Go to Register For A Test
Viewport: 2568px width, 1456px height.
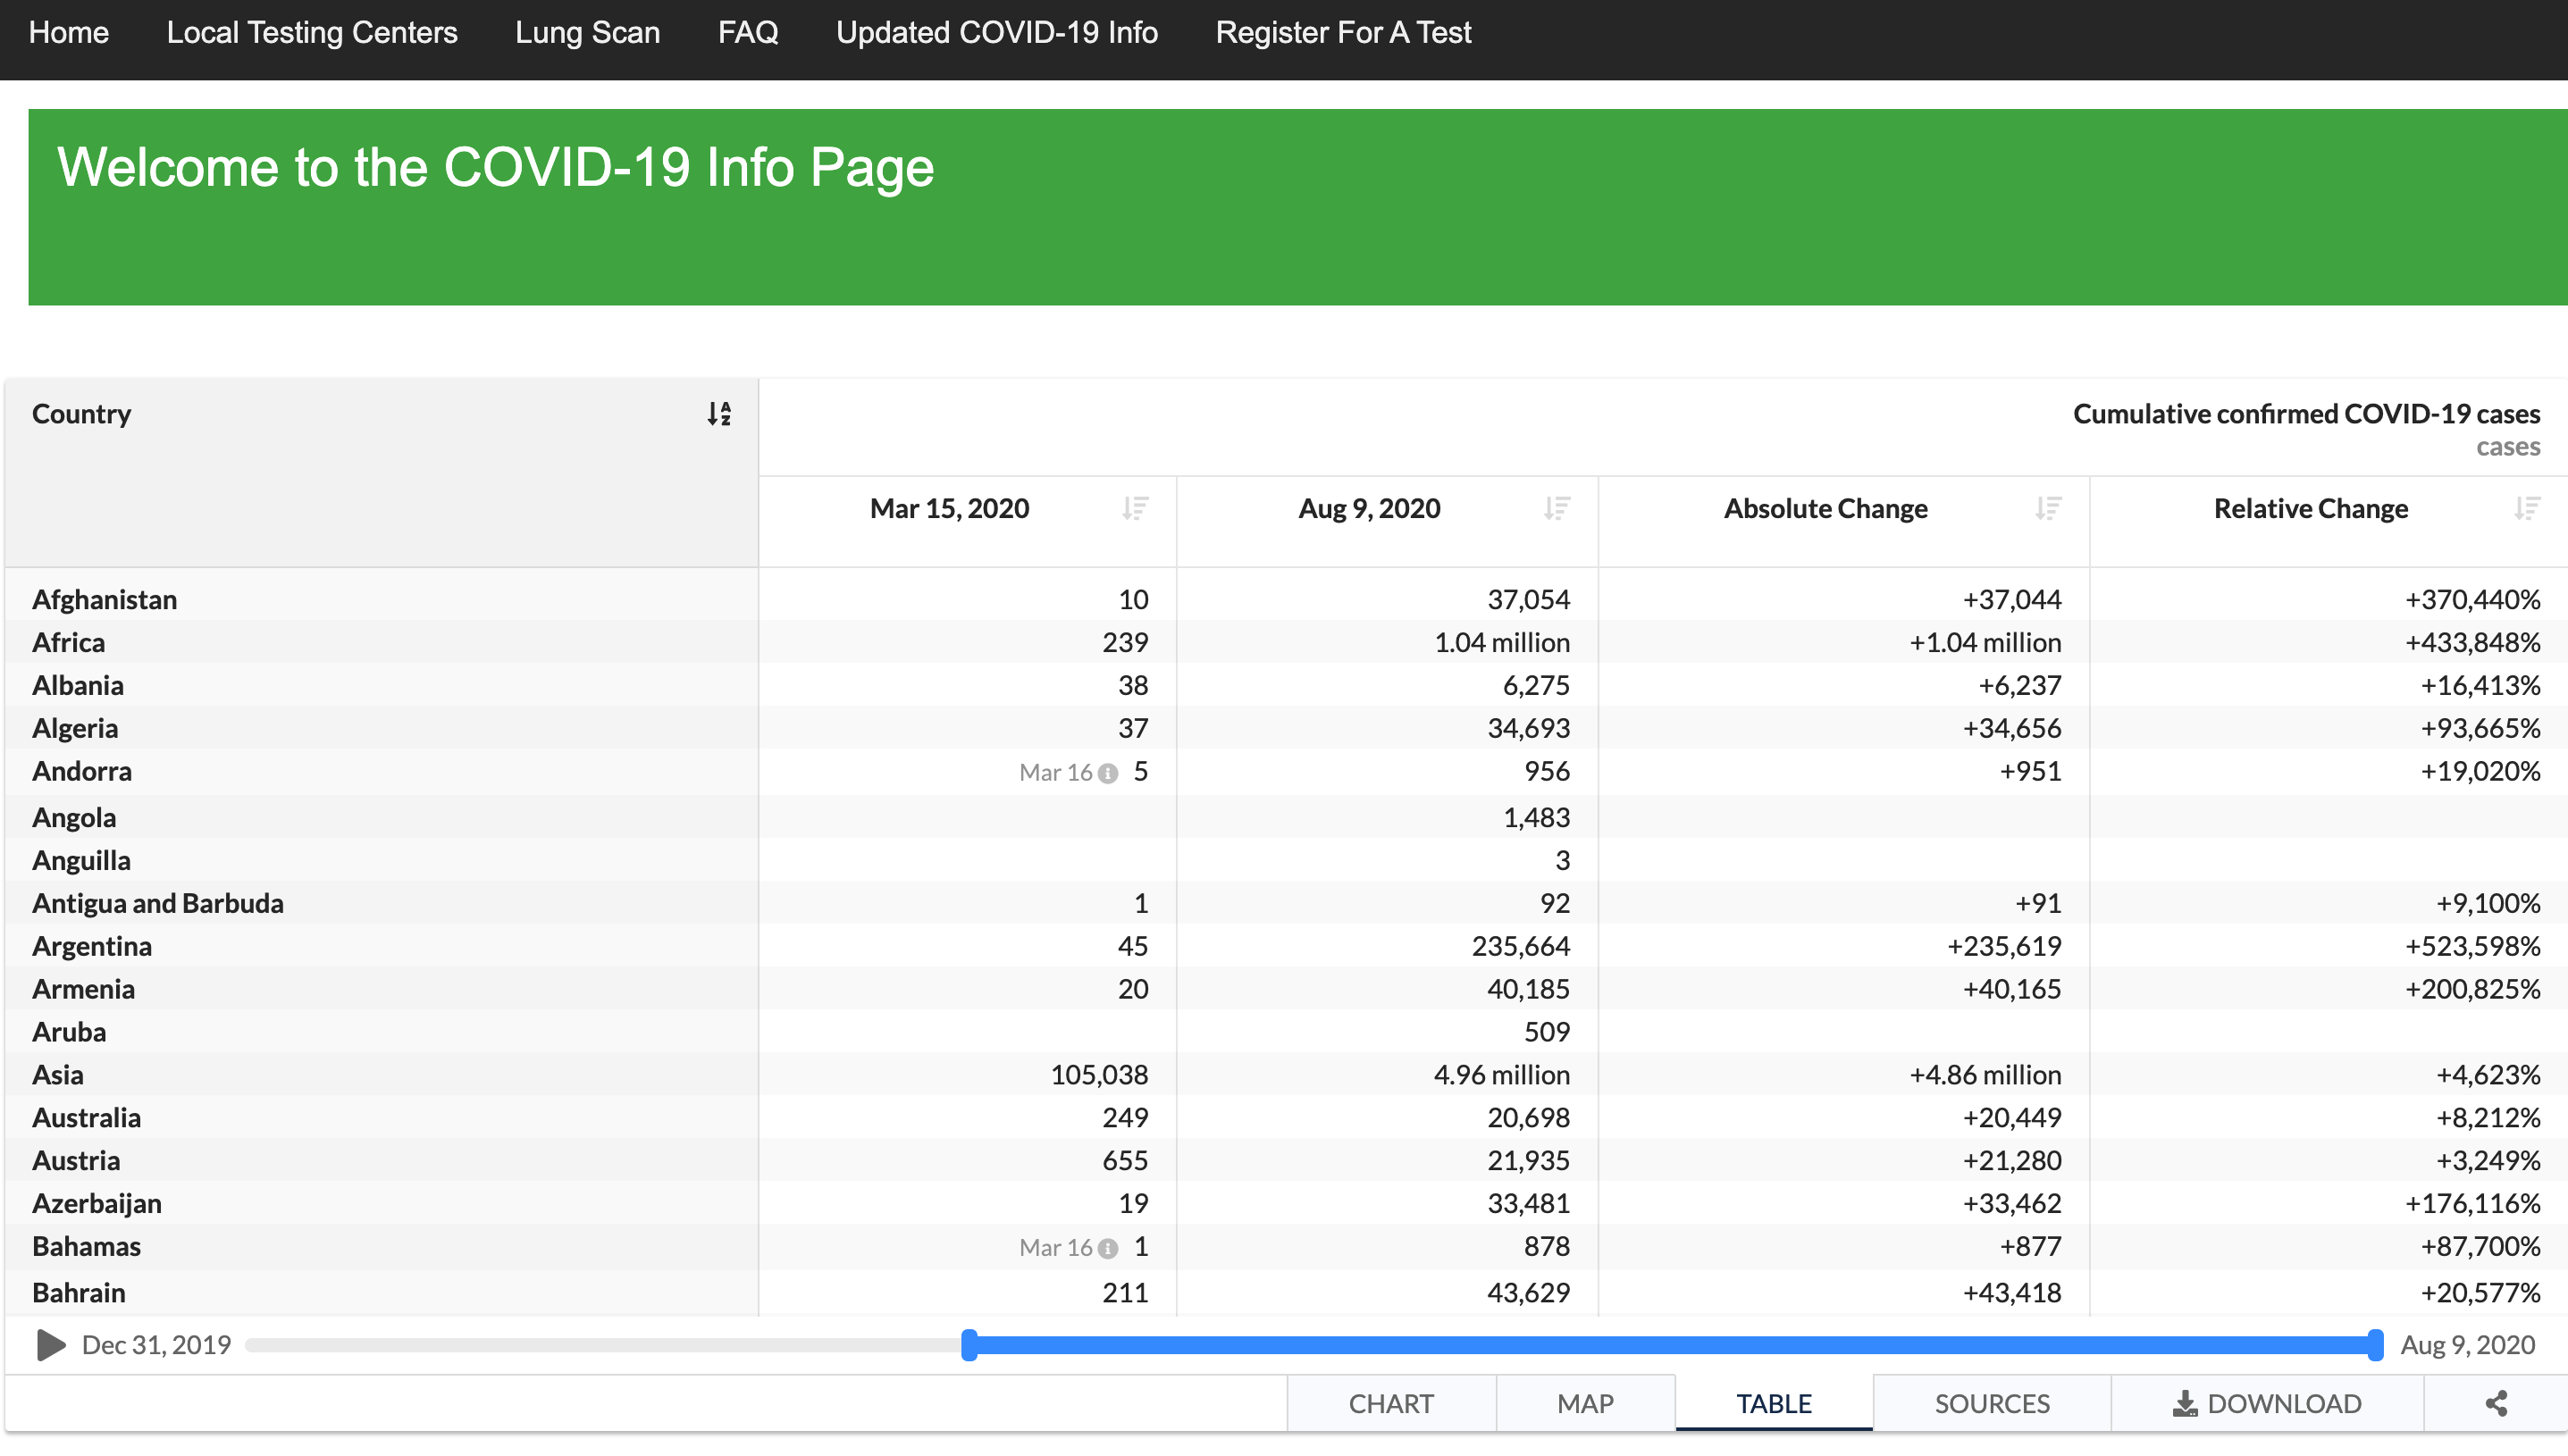[1342, 33]
